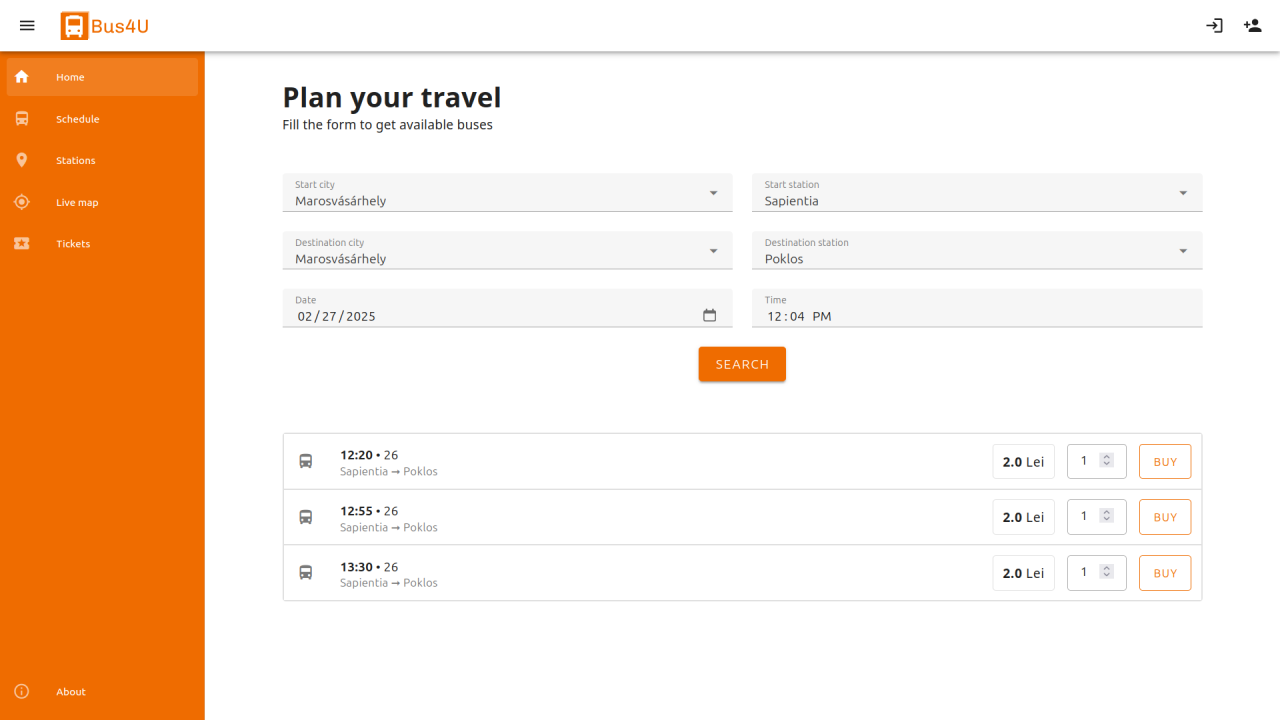Image resolution: width=1280 pixels, height=720 pixels.
Task: Open the date picker calendar icon
Action: [x=709, y=315]
